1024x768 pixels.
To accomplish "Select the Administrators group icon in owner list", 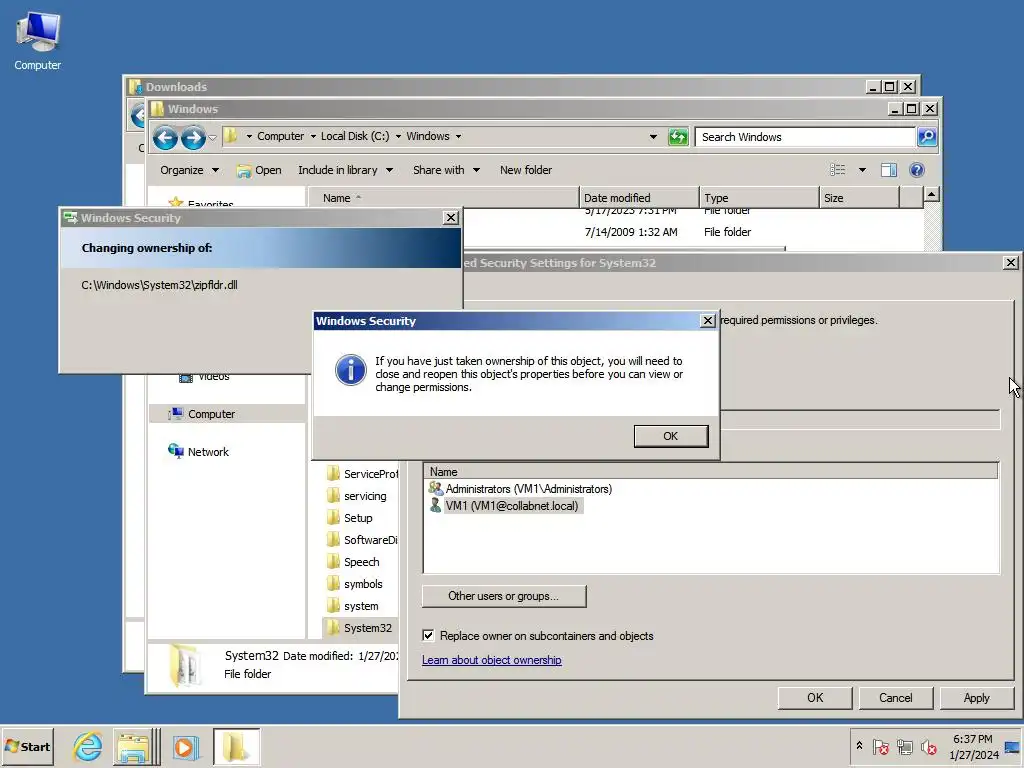I will [435, 488].
